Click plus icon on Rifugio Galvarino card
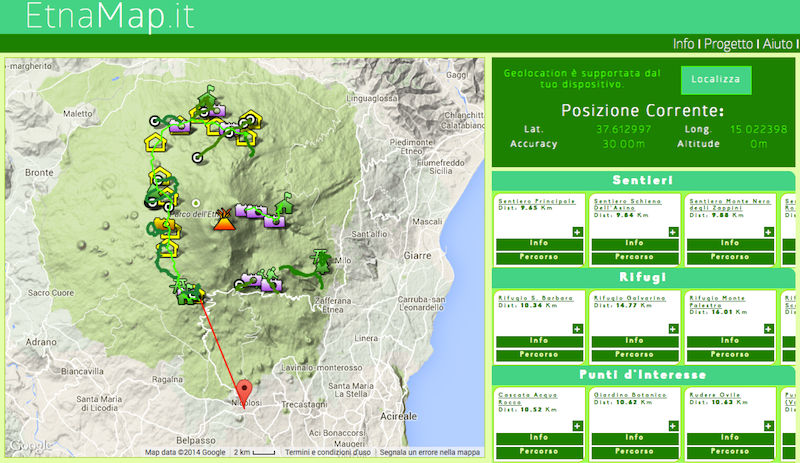Viewport: 800px width, 463px height. pos(673,329)
